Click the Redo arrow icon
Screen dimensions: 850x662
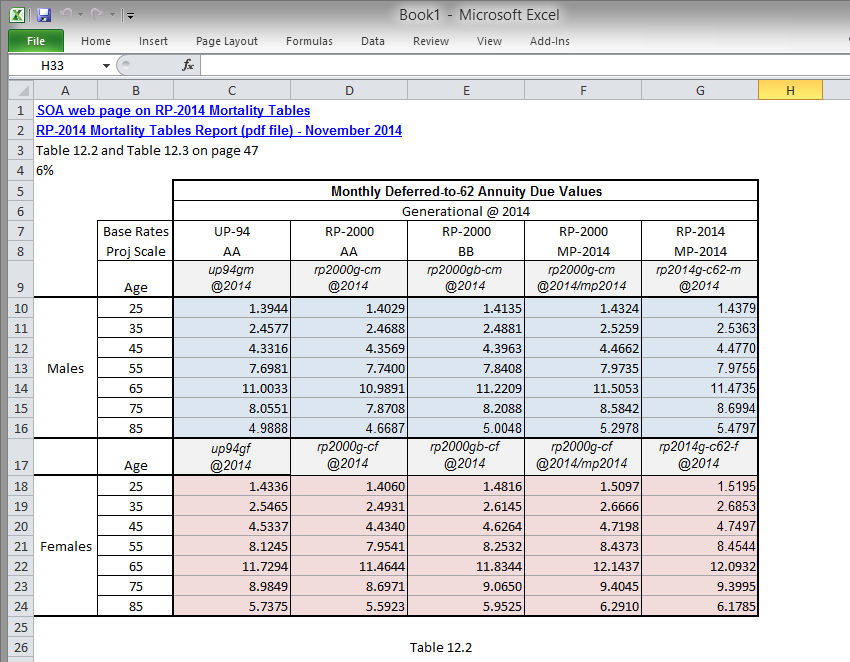click(97, 15)
